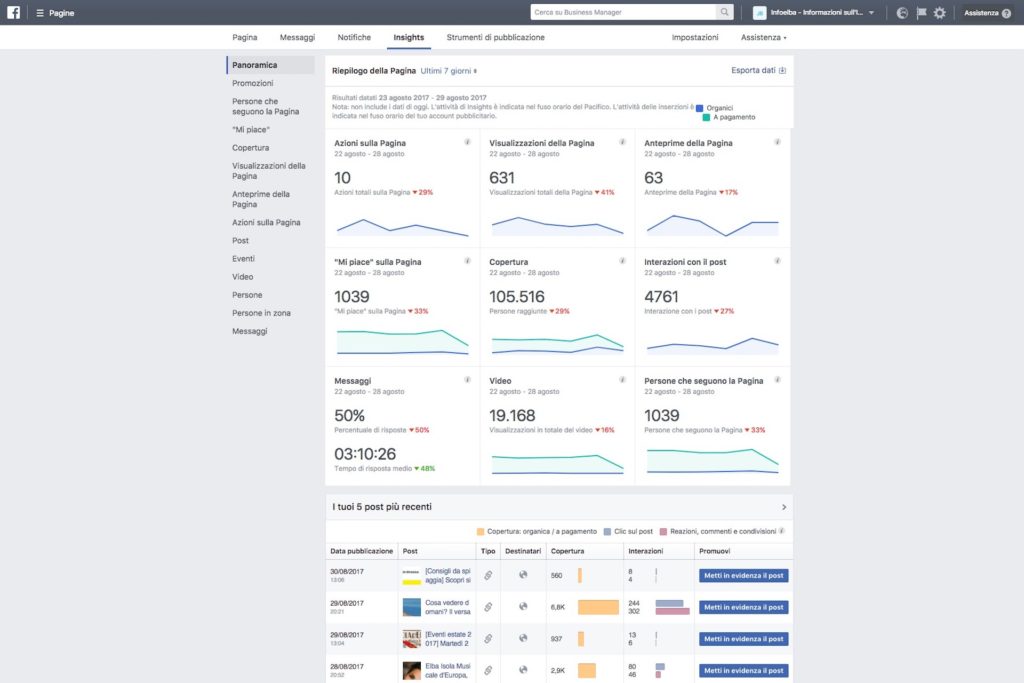Click info icon on Anteprime della Pagina card
1024x683 pixels.
tap(777, 142)
